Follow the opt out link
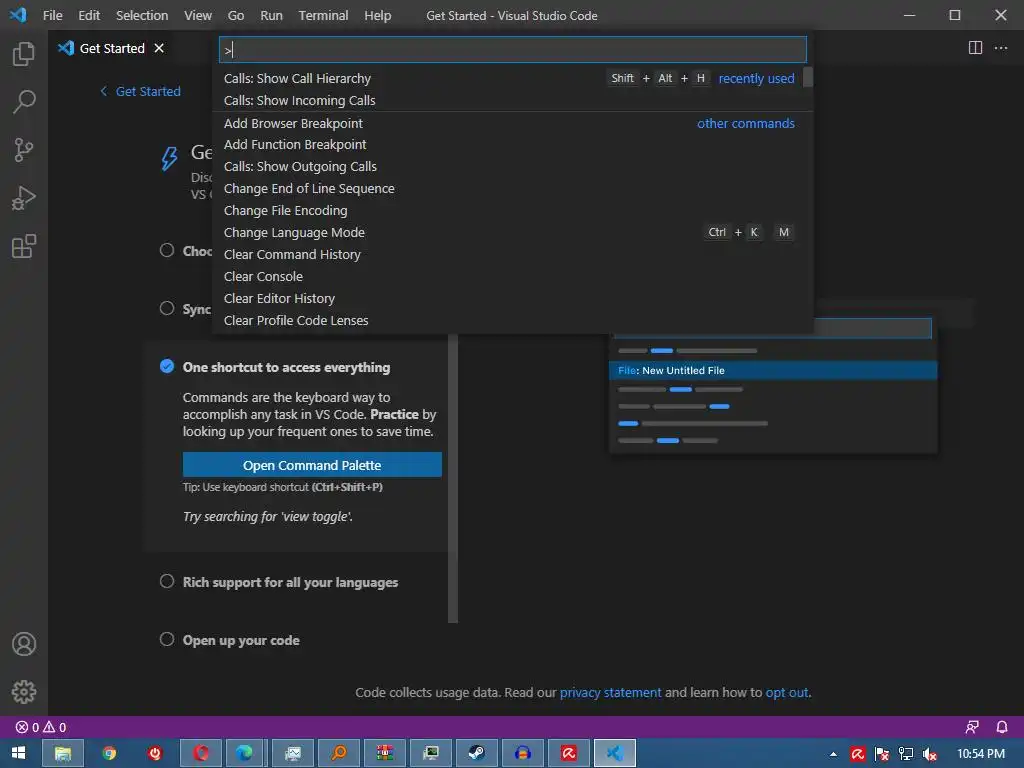This screenshot has height=768, width=1024. point(786,692)
